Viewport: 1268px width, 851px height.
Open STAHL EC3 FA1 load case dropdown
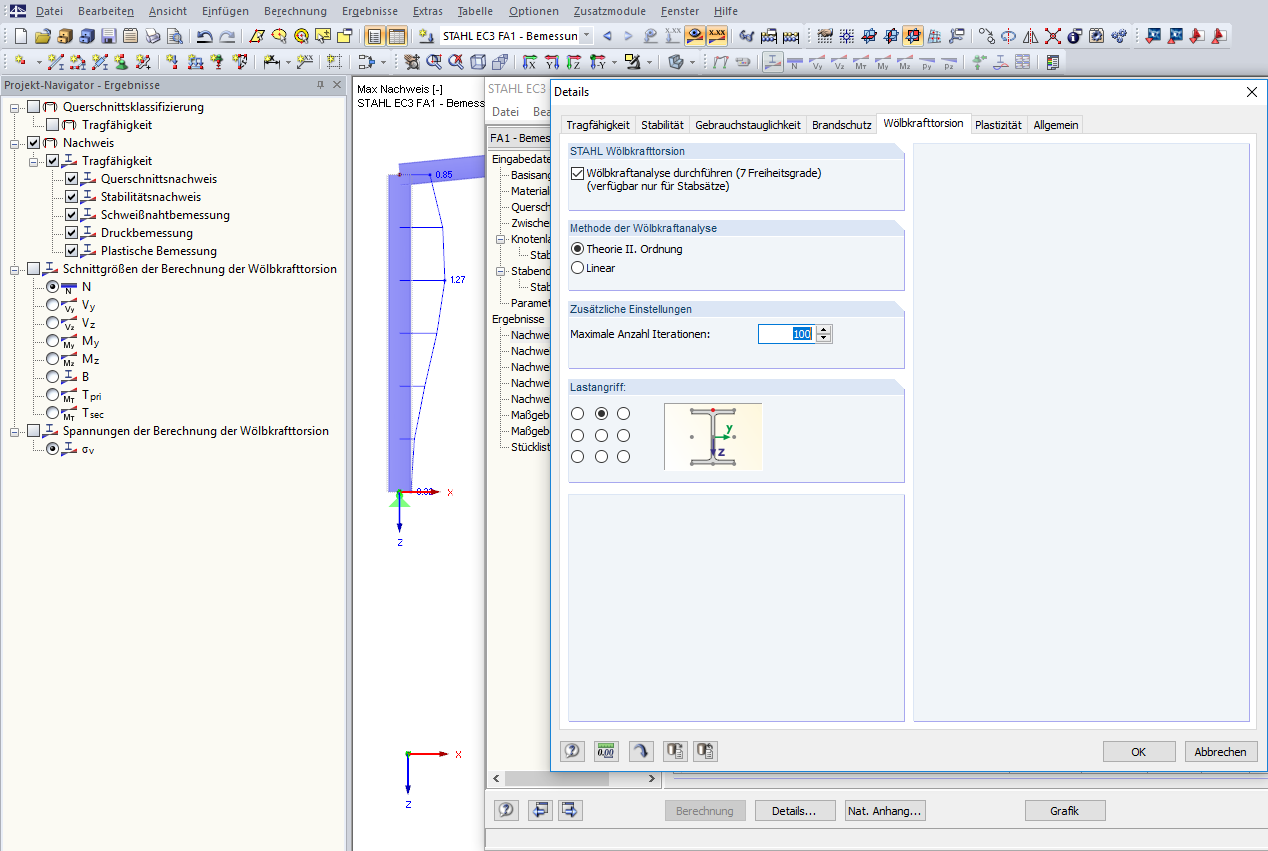coord(586,36)
